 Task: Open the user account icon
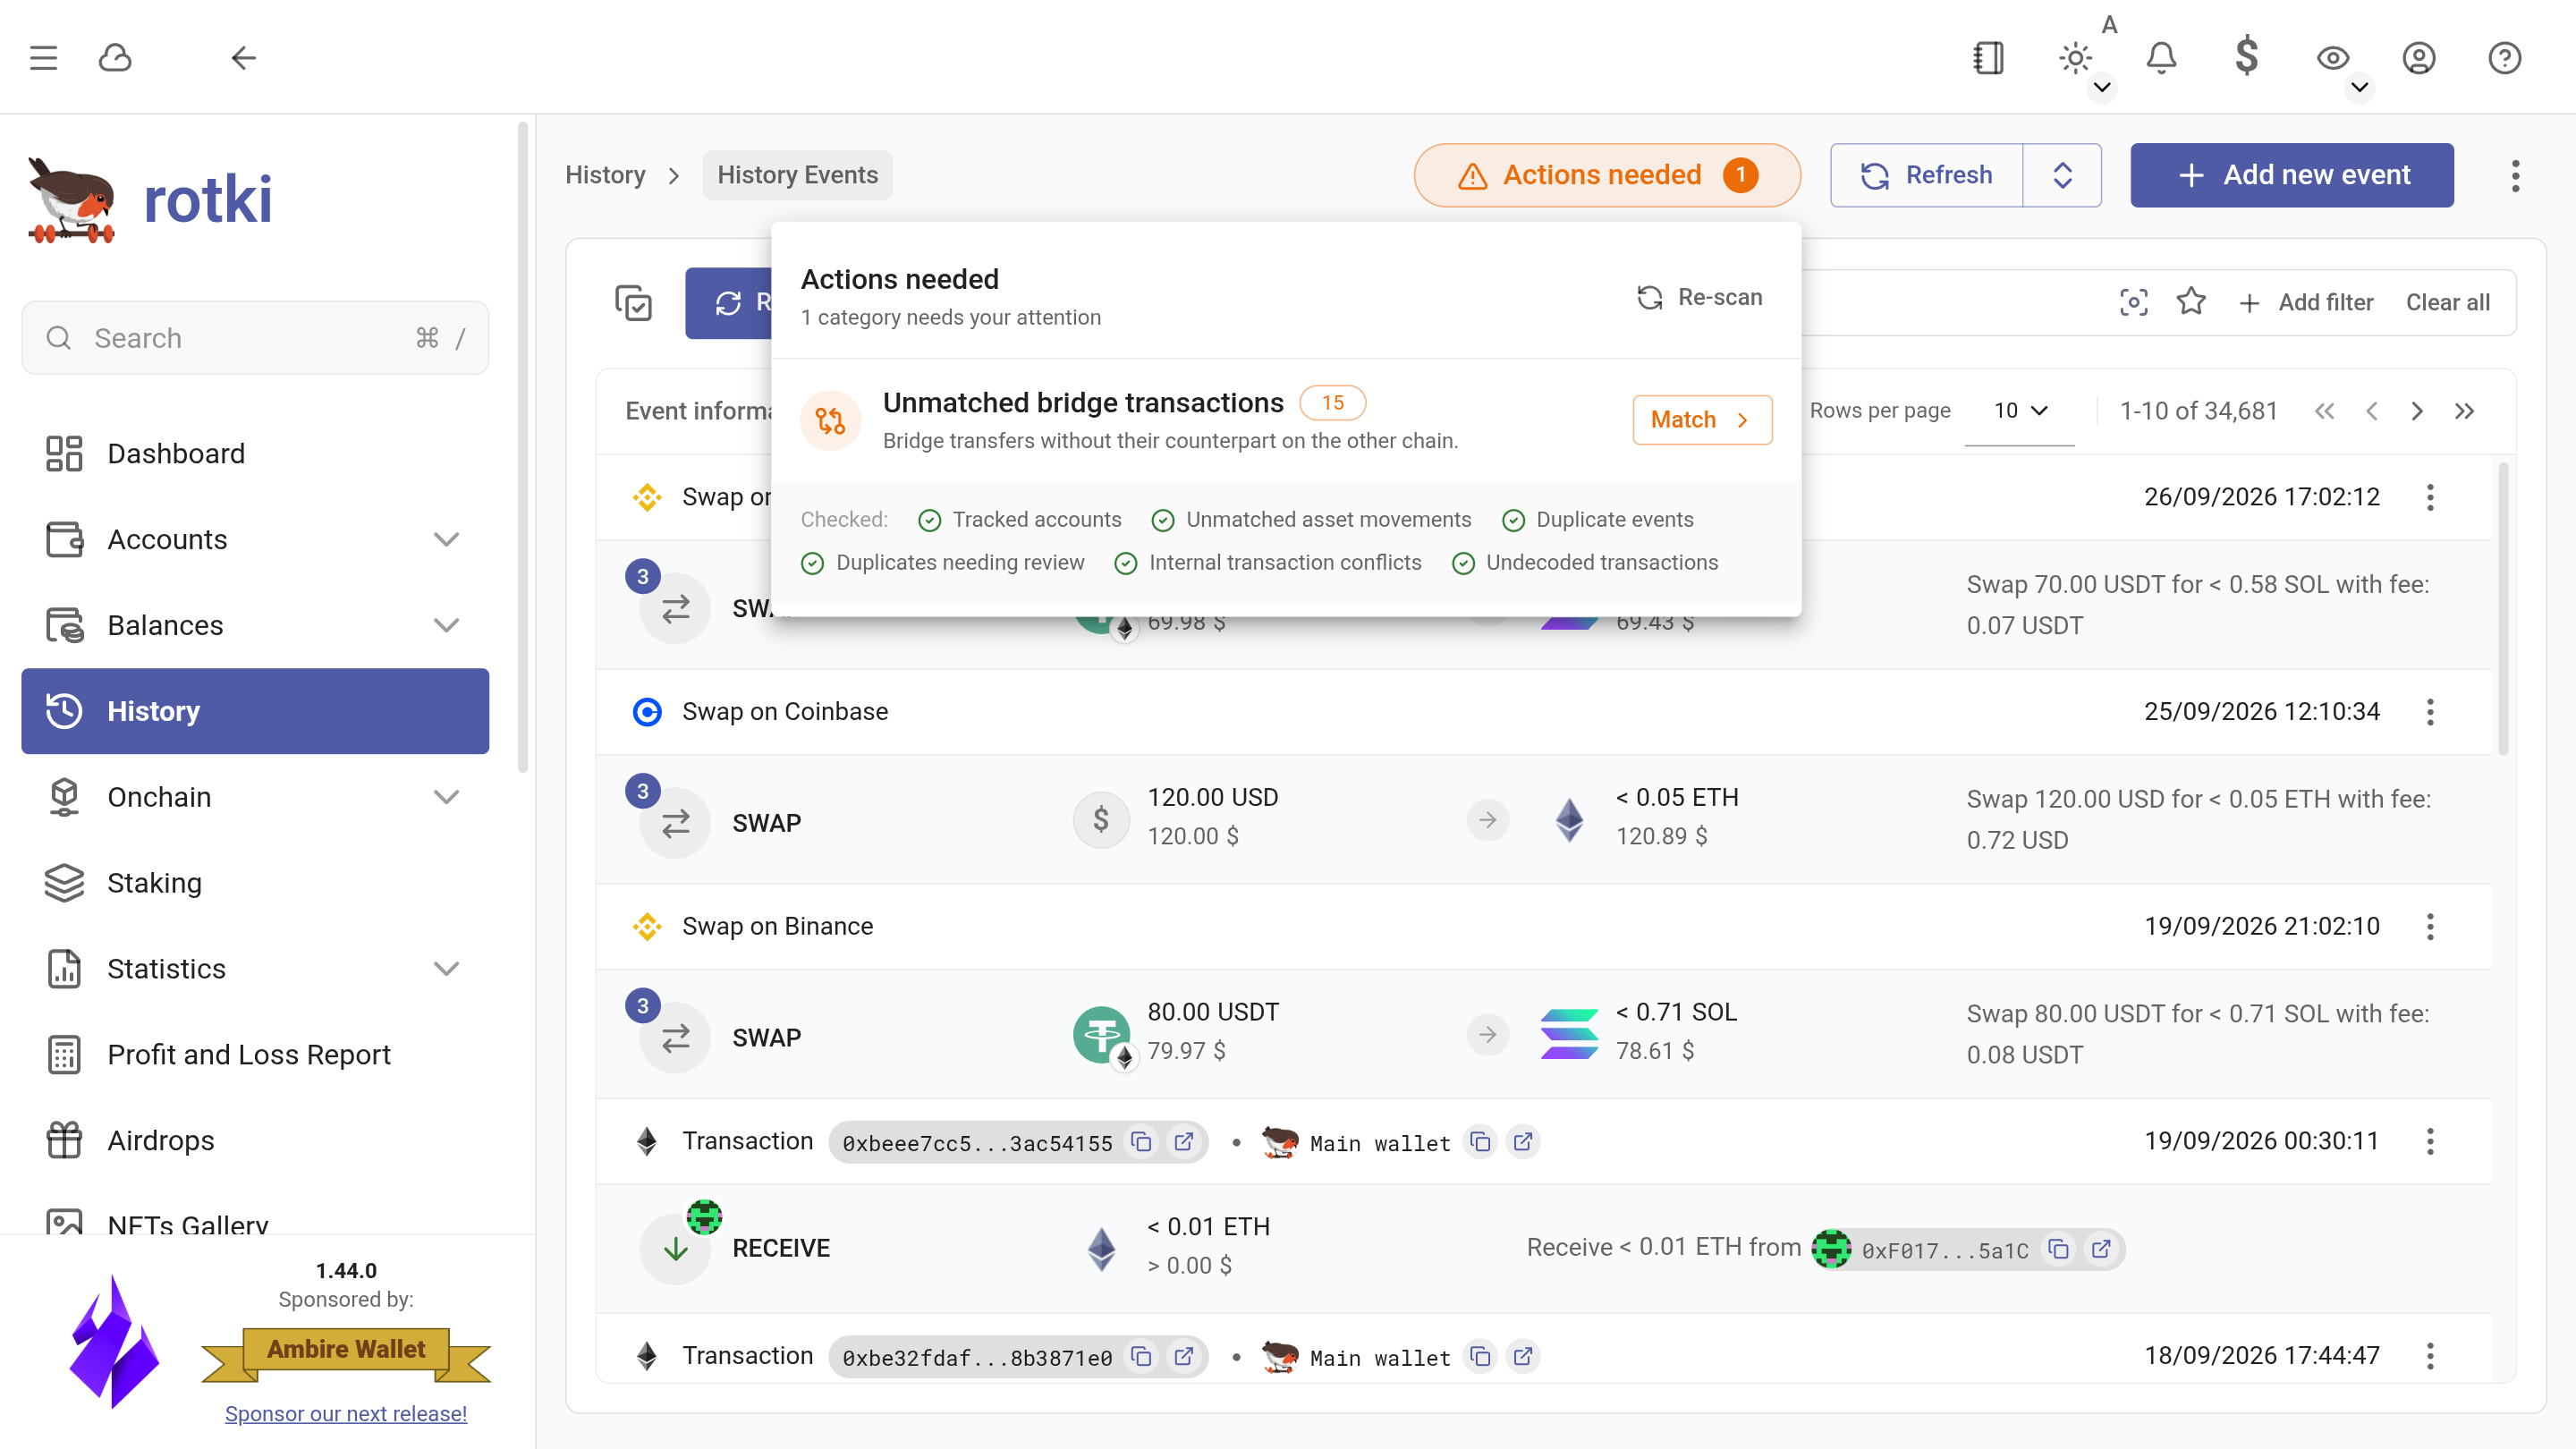(2419, 58)
